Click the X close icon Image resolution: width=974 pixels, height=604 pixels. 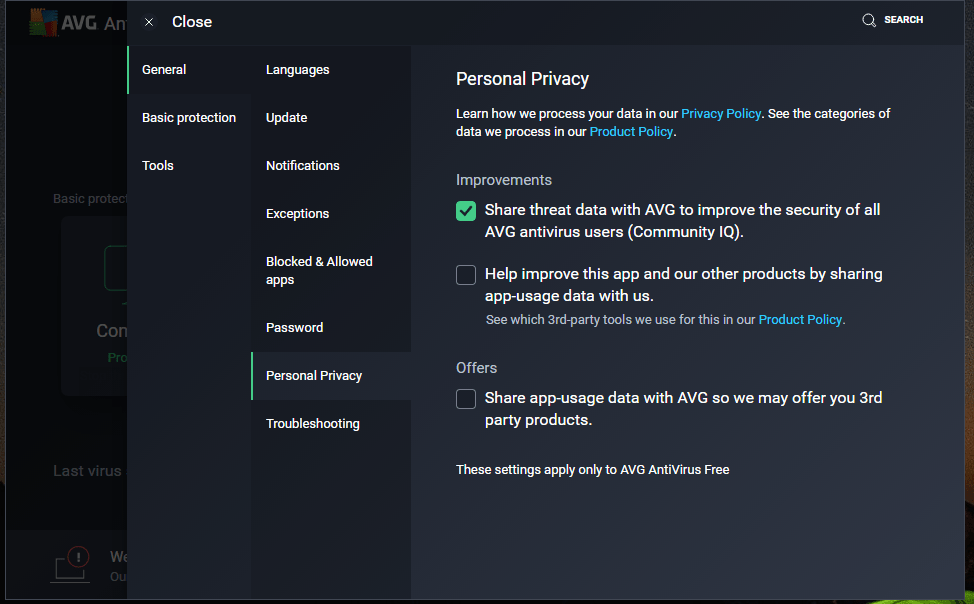(149, 22)
